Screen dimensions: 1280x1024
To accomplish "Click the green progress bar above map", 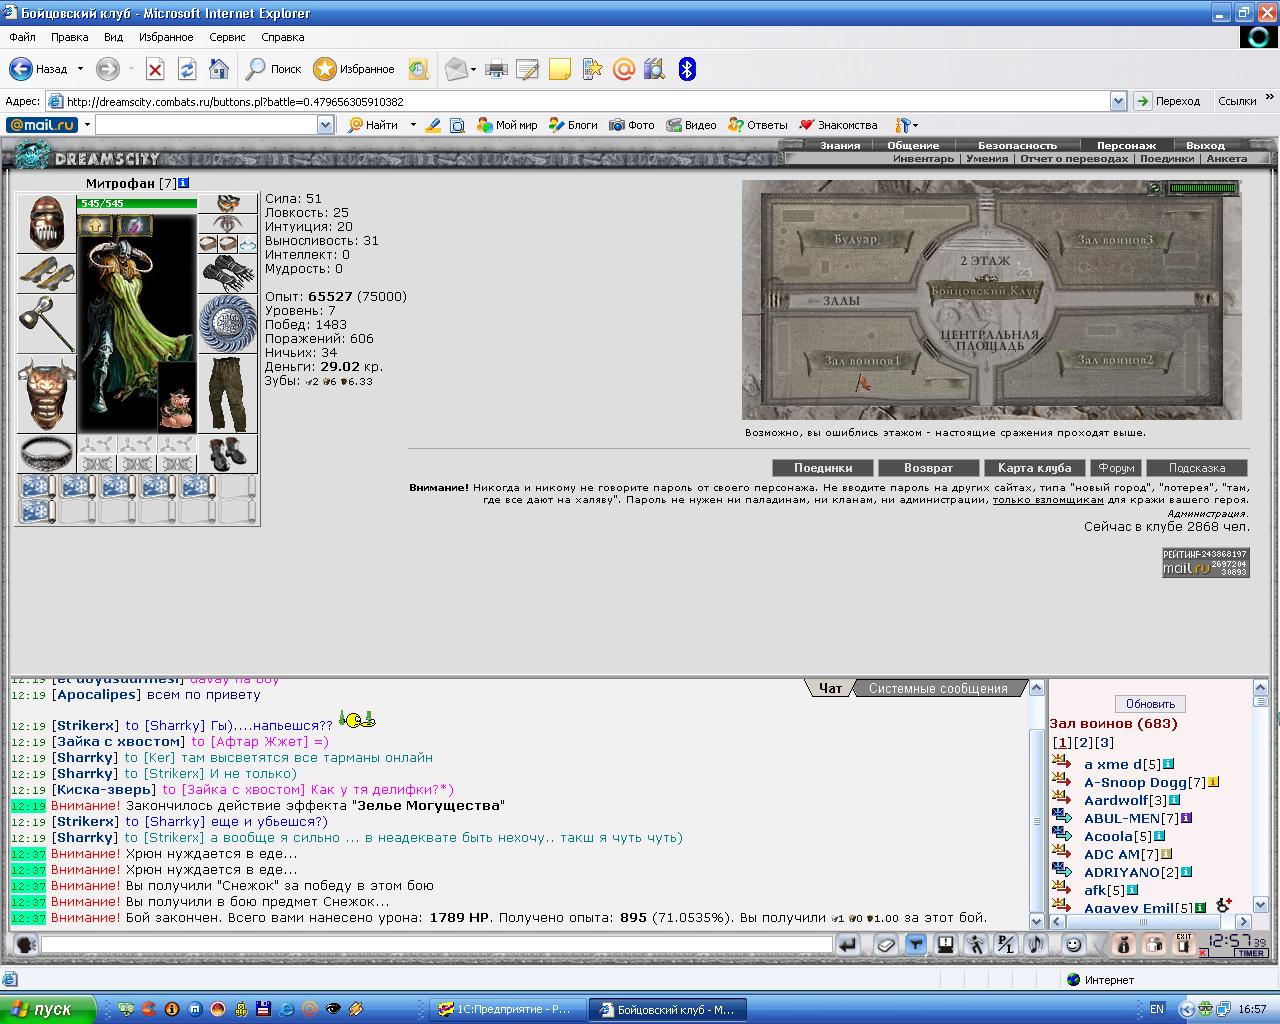I will (x=1203, y=188).
